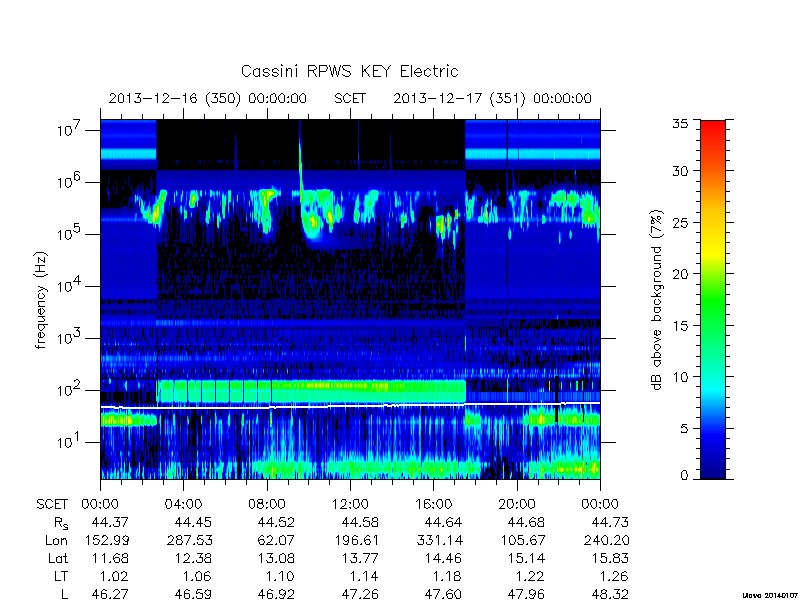
Task: Click the spectrogram plot area
Action: tap(350, 299)
